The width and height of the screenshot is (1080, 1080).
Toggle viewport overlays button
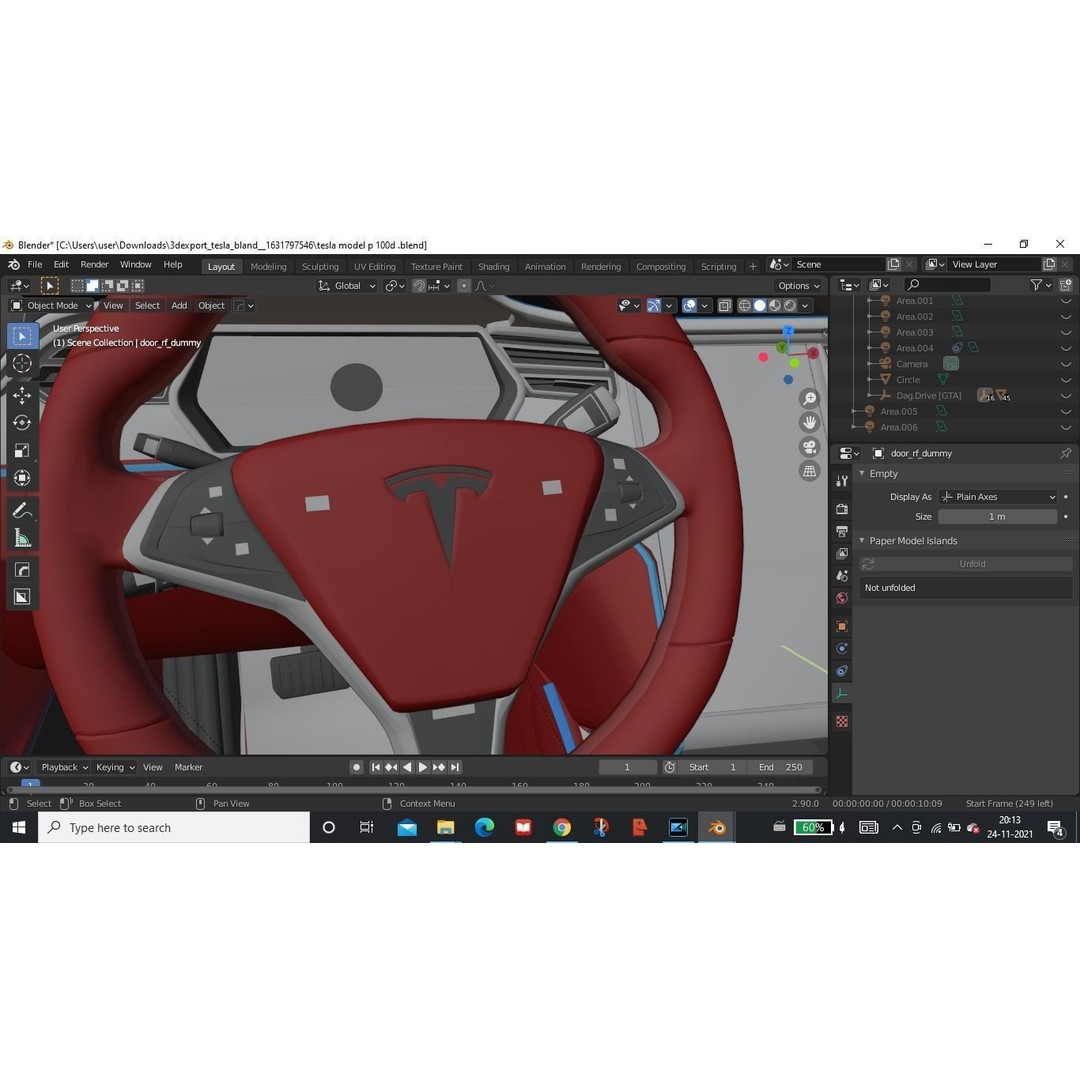(689, 305)
